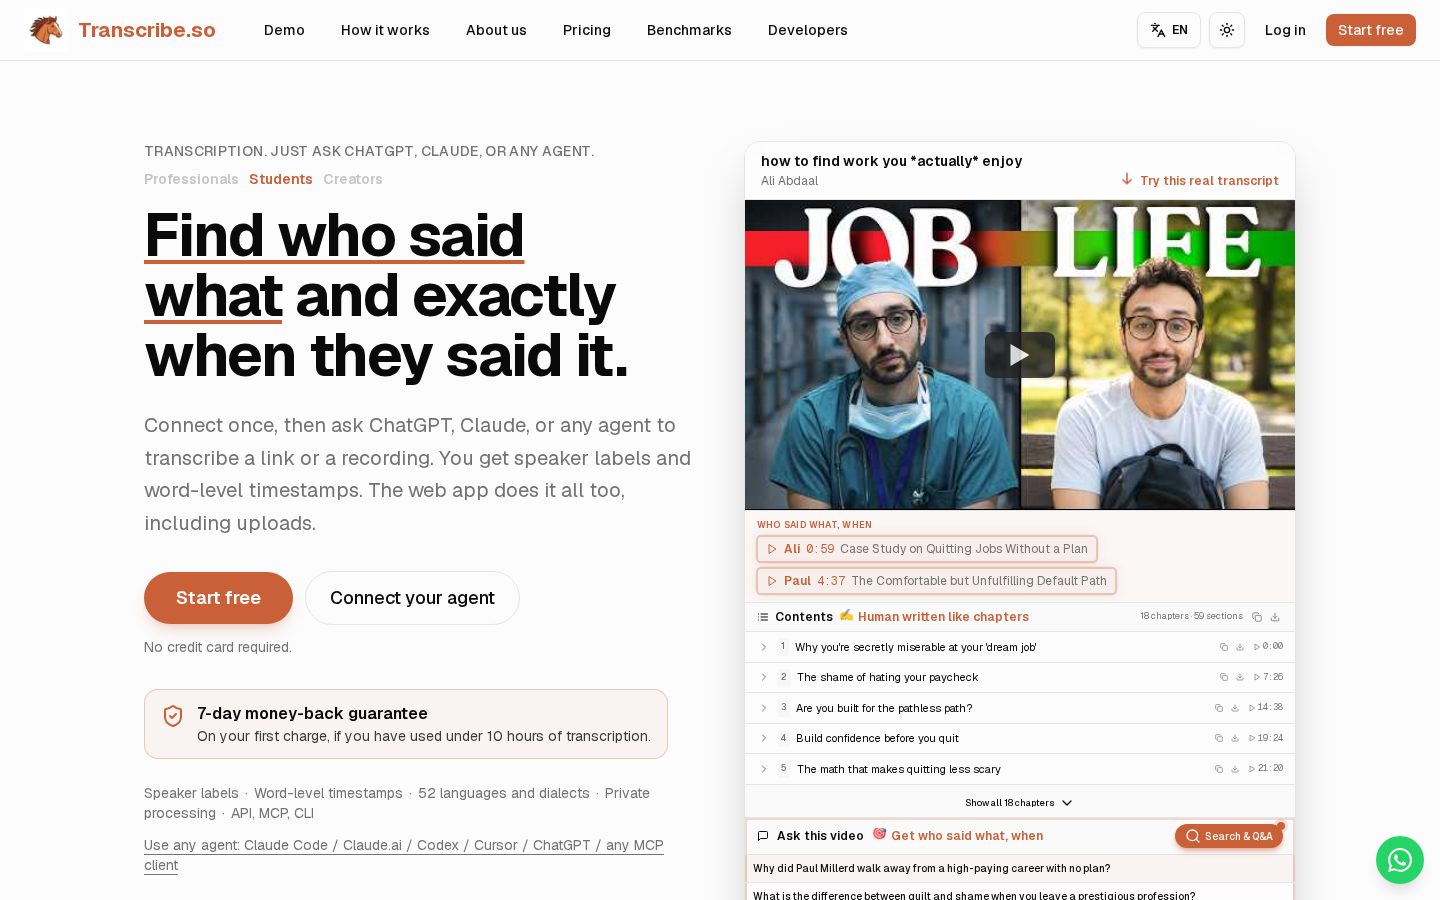Copy chapter 'Why you're secretly miserable'
The width and height of the screenshot is (1440, 900).
(x=1223, y=647)
